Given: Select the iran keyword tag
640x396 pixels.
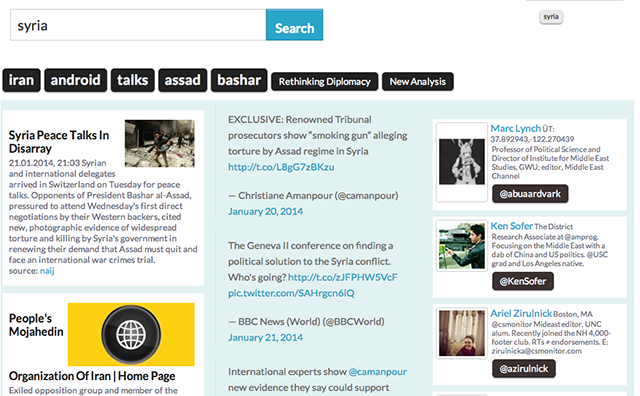Looking at the screenshot, I should pos(21,80).
